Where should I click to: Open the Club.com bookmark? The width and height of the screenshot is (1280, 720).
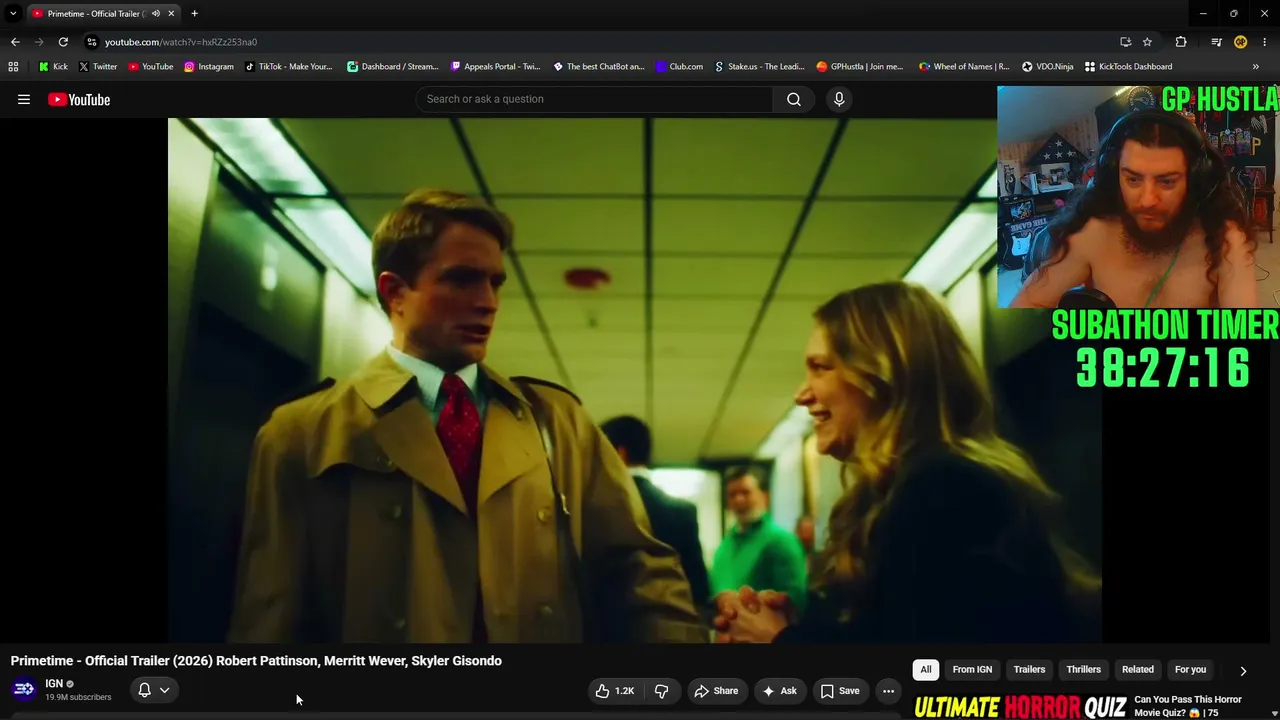coord(680,67)
